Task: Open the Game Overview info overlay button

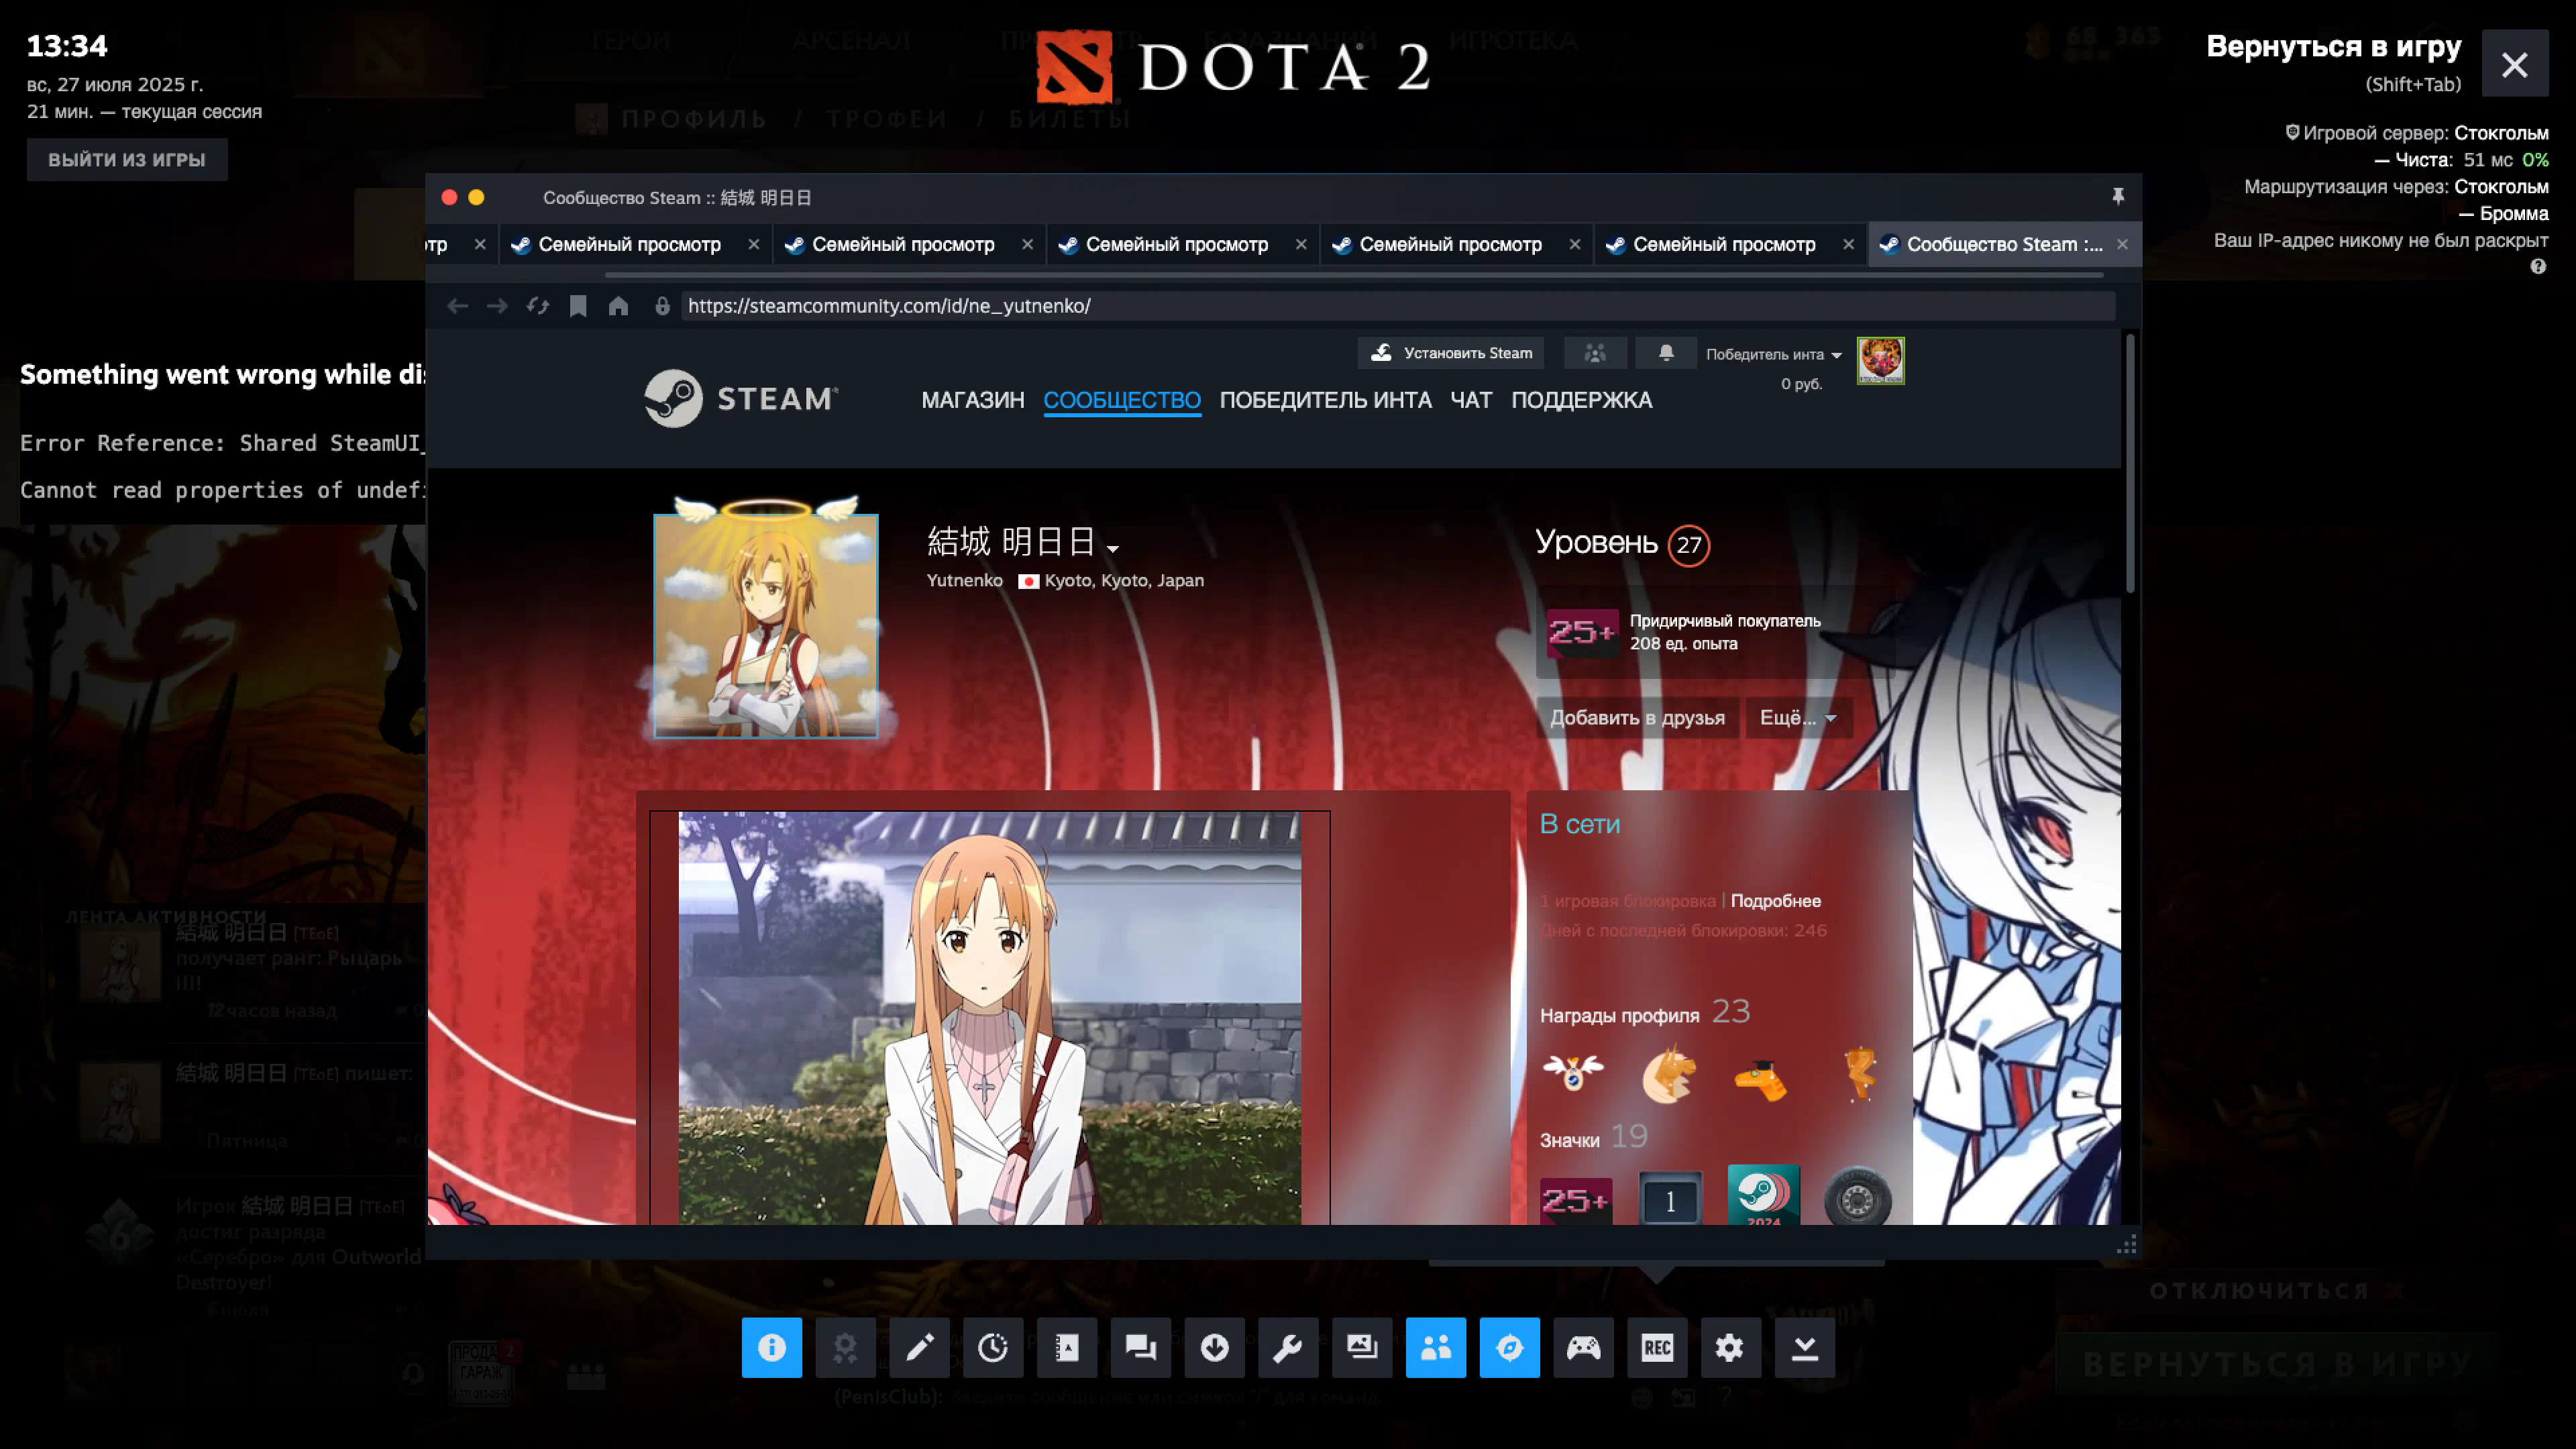Action: [x=771, y=1347]
